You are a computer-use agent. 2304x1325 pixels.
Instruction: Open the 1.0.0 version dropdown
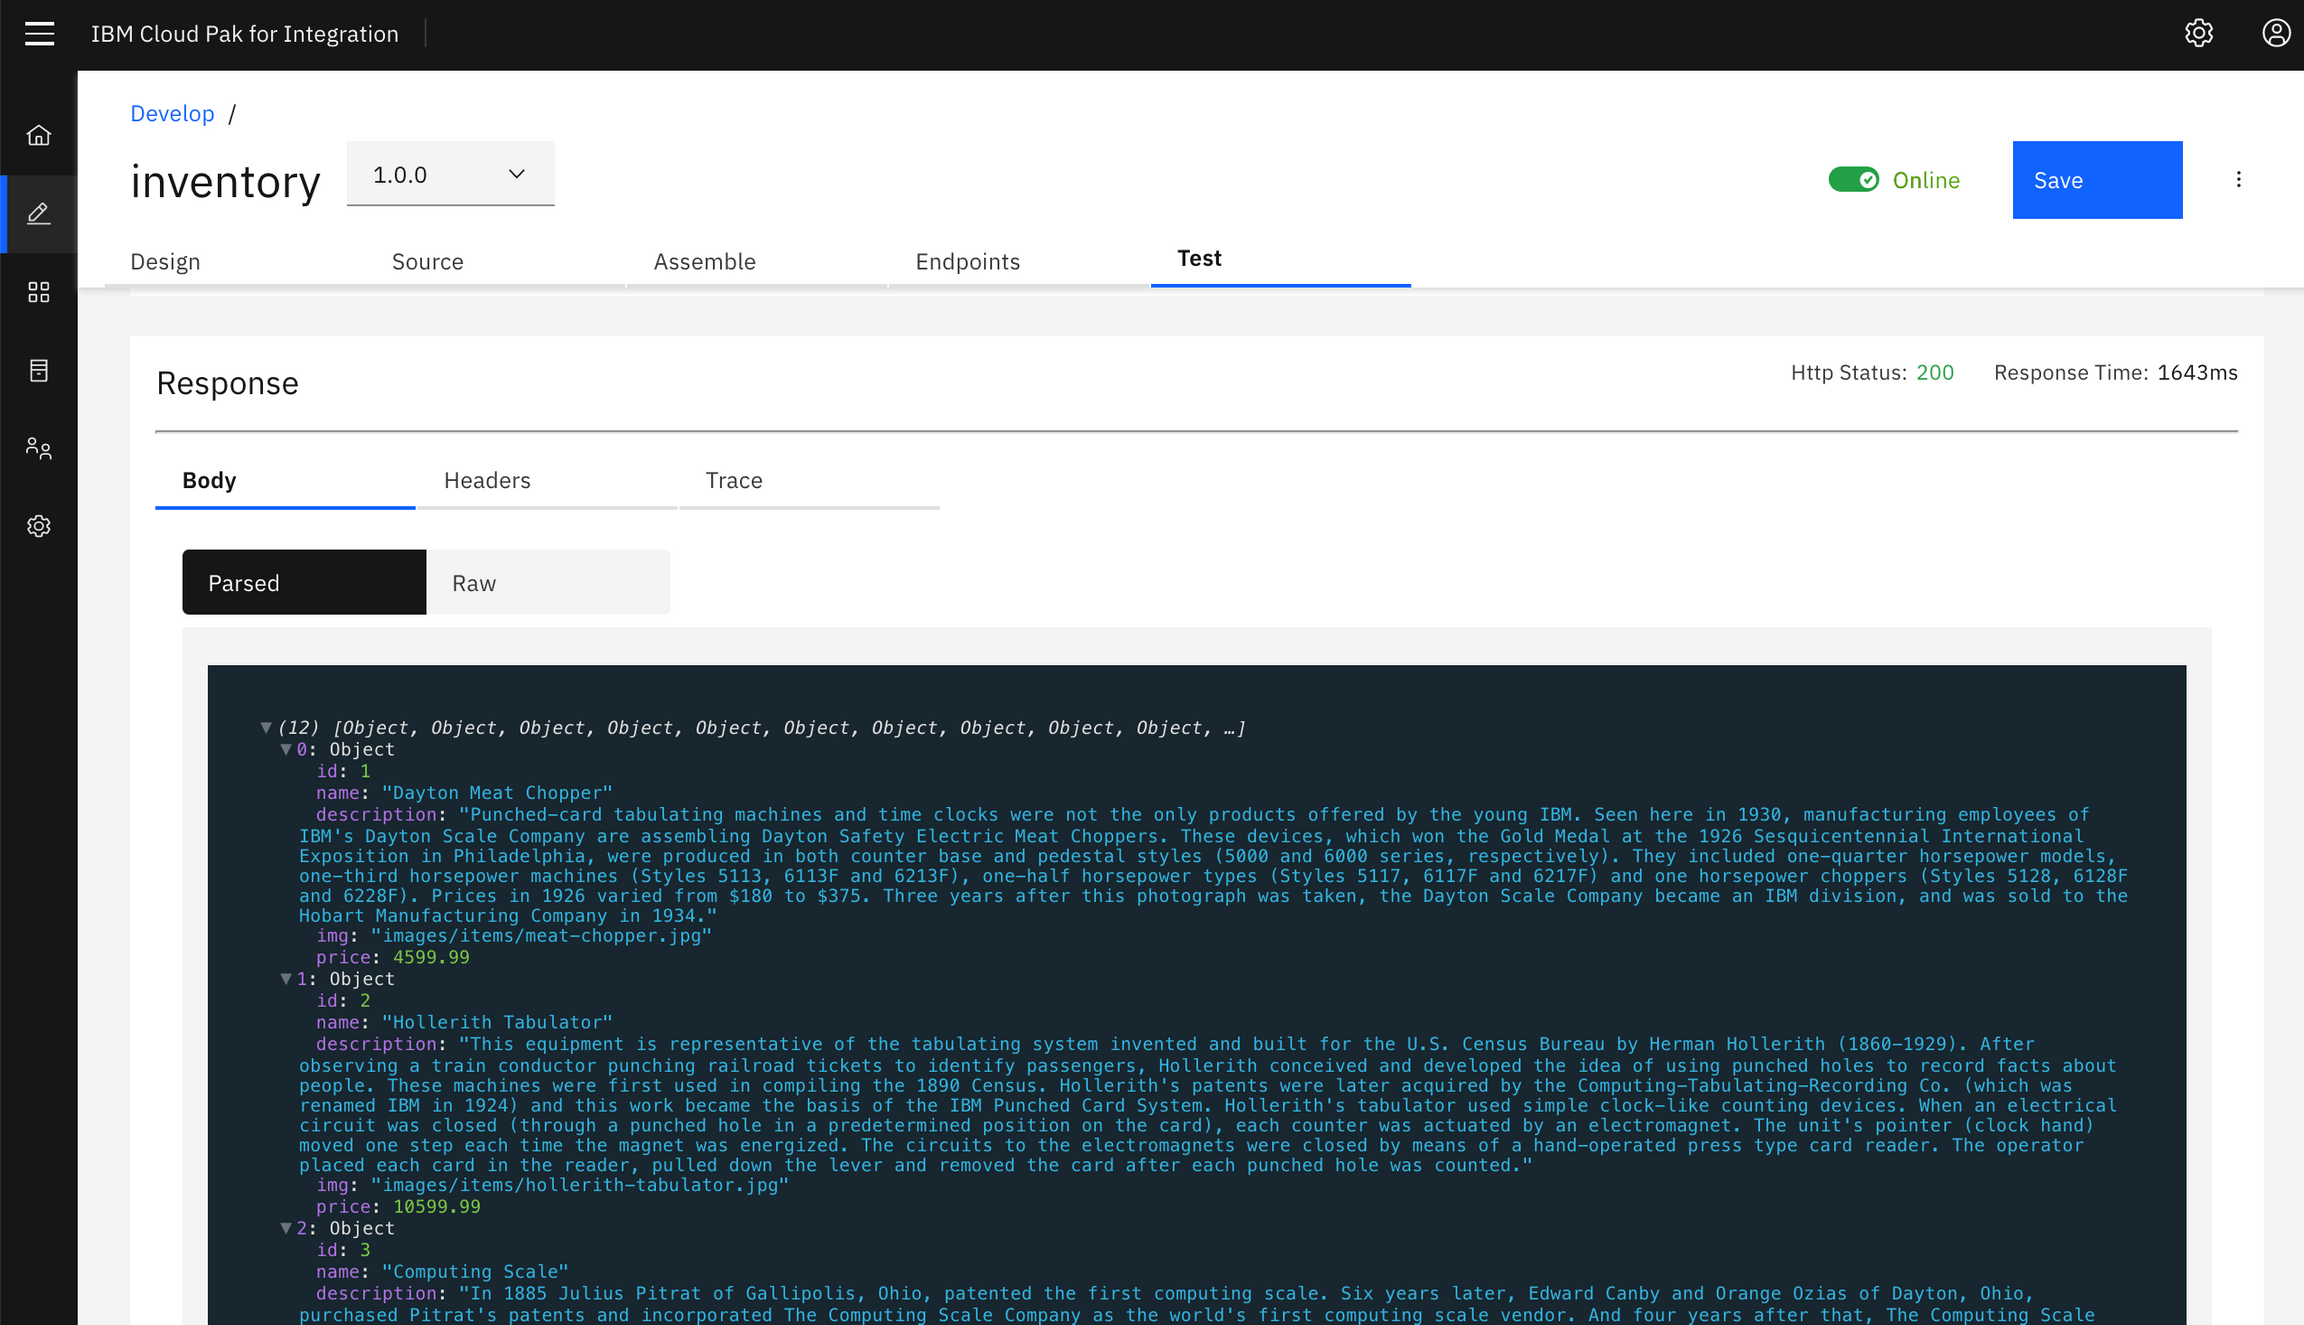pos(450,174)
